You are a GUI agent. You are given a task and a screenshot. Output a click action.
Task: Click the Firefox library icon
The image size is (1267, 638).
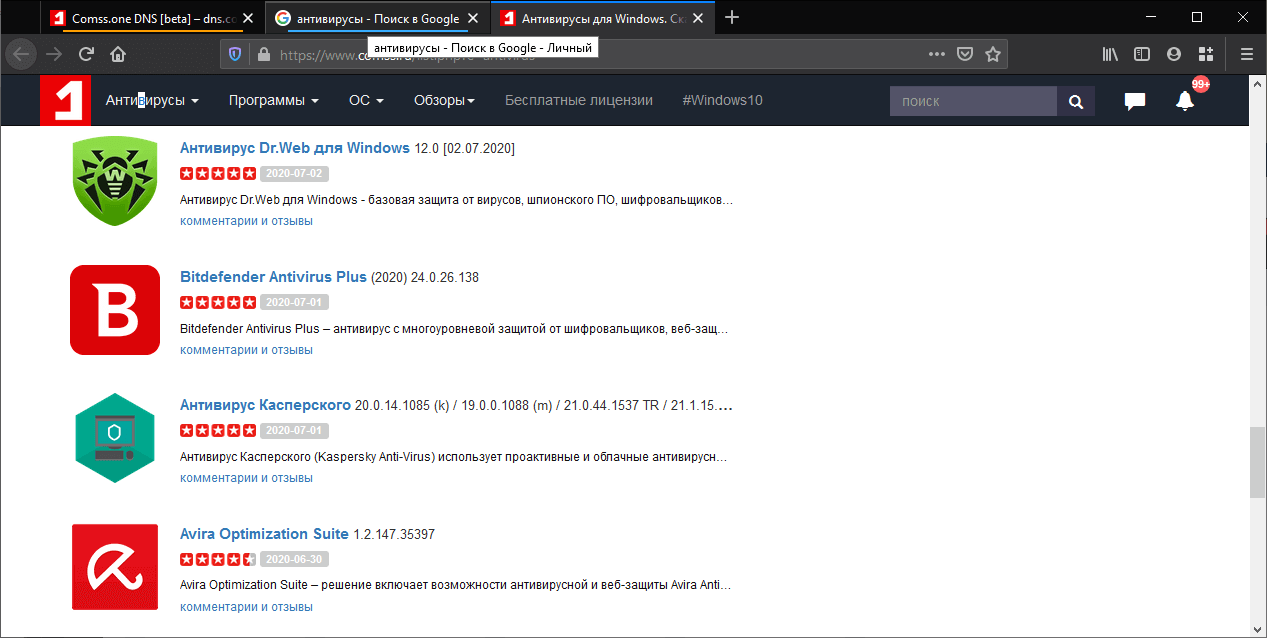pyautogui.click(x=1109, y=54)
